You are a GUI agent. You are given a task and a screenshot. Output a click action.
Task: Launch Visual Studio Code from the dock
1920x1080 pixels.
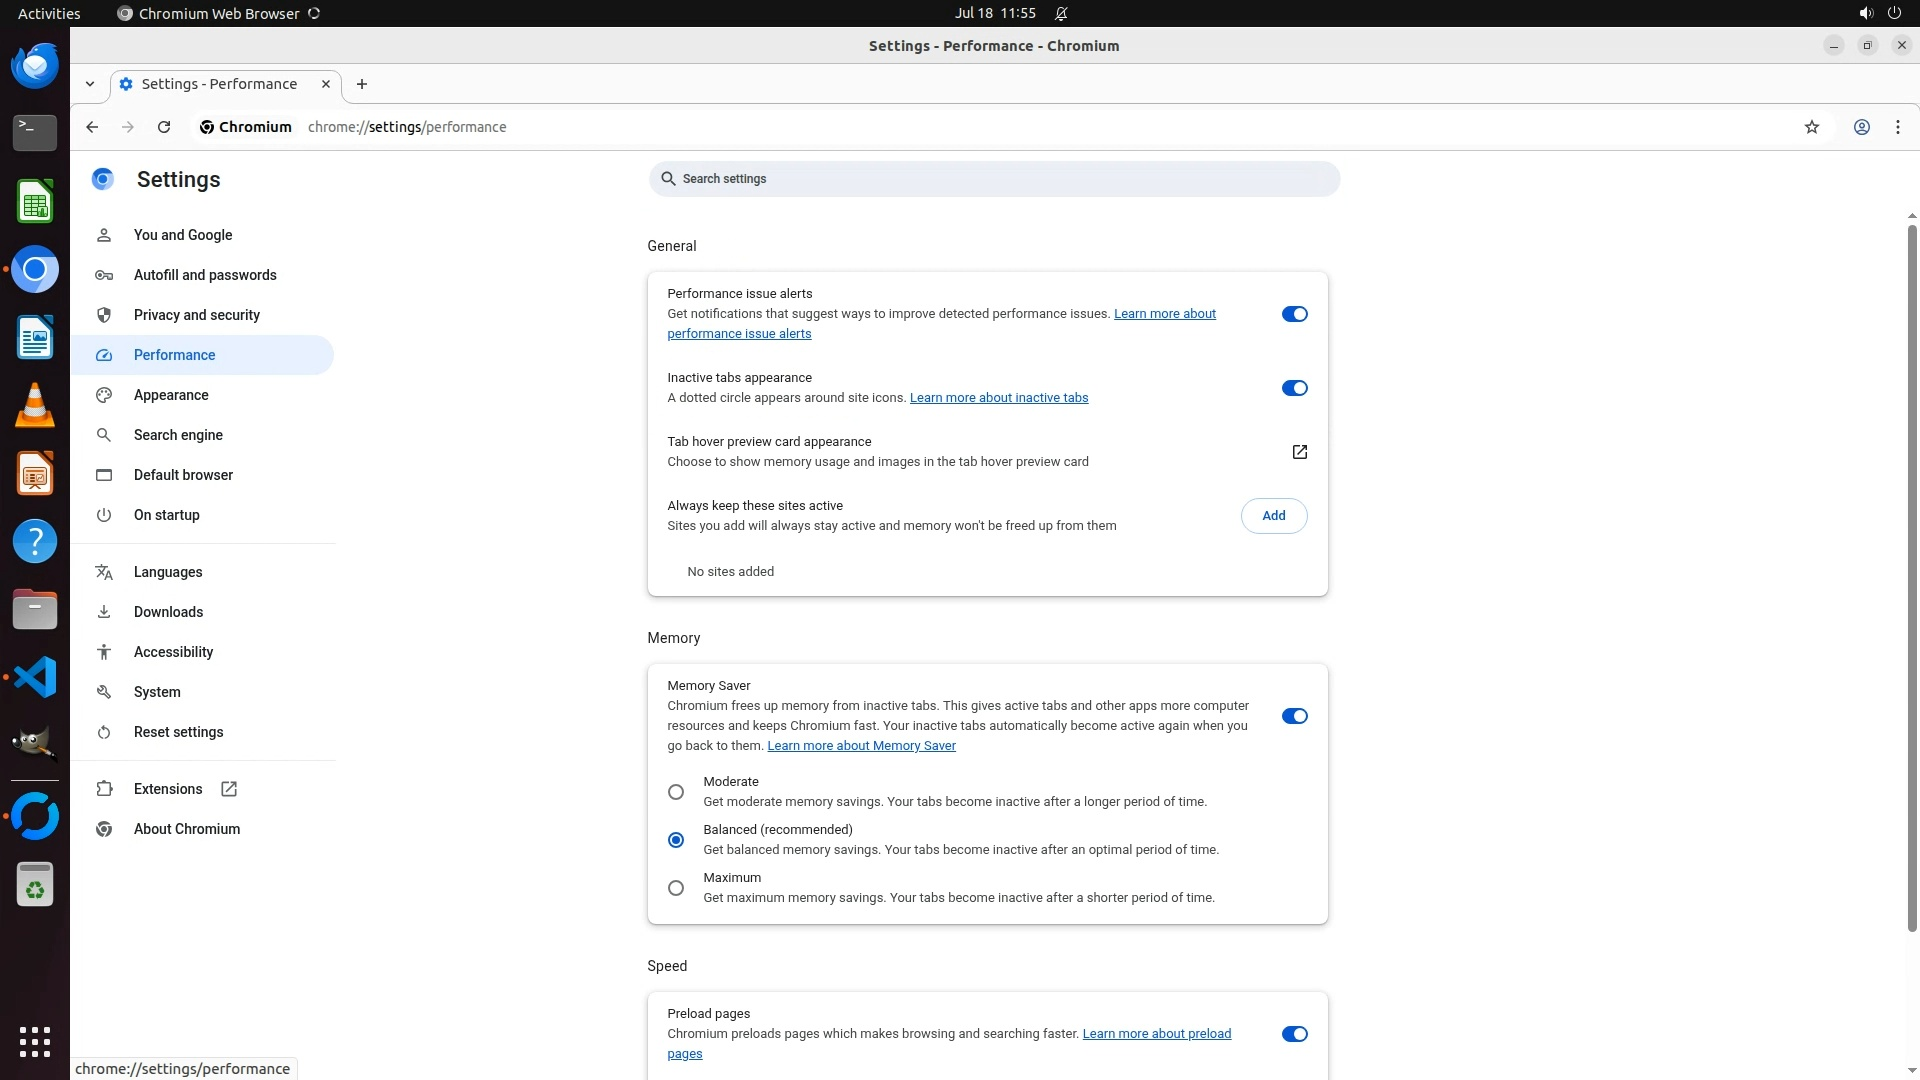(x=35, y=677)
